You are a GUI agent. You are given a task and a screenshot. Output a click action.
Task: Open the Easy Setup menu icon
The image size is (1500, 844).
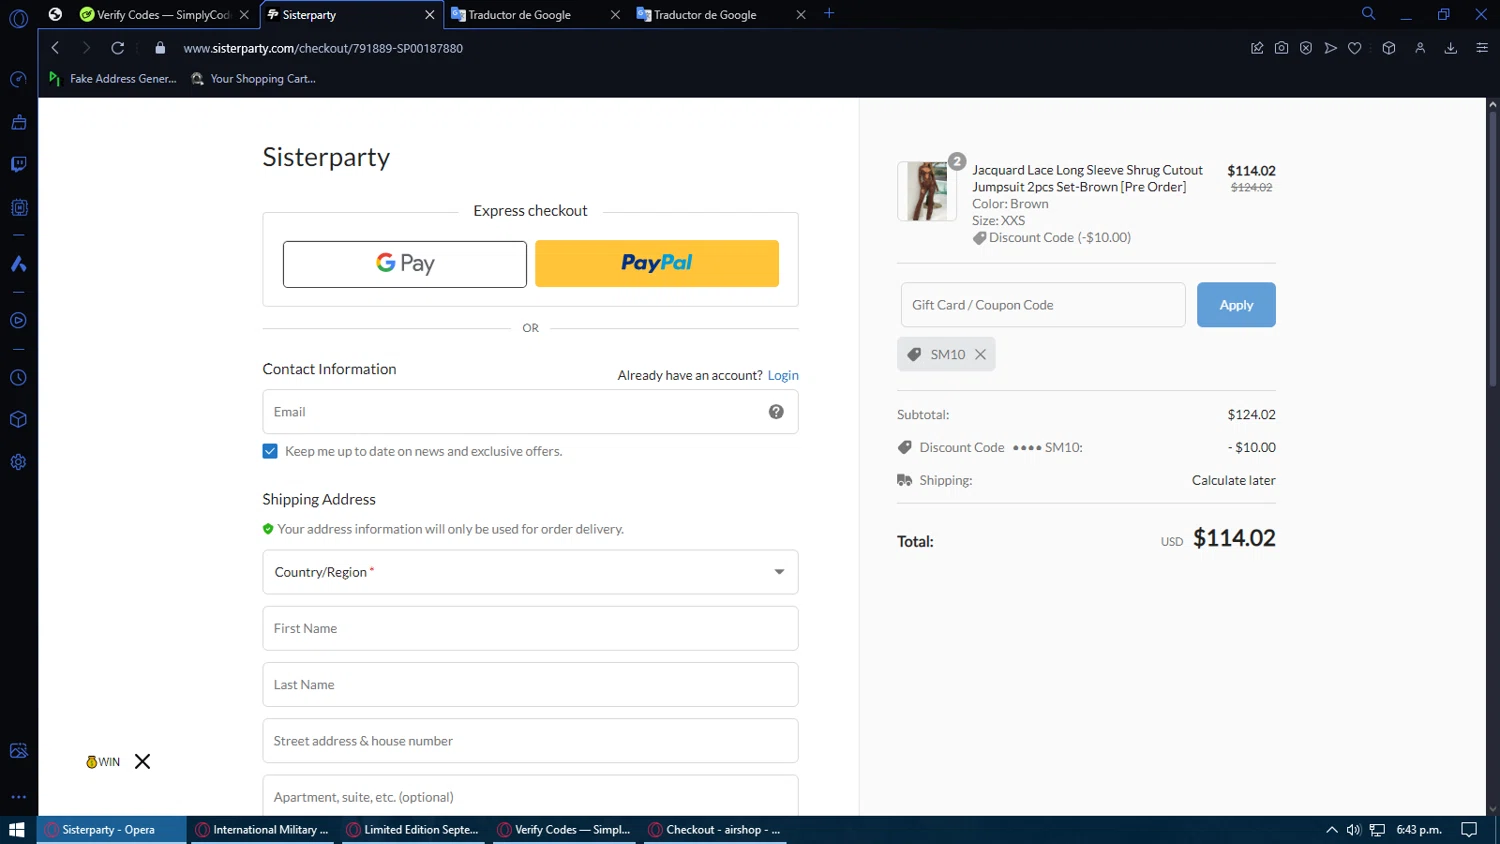pos(1482,48)
